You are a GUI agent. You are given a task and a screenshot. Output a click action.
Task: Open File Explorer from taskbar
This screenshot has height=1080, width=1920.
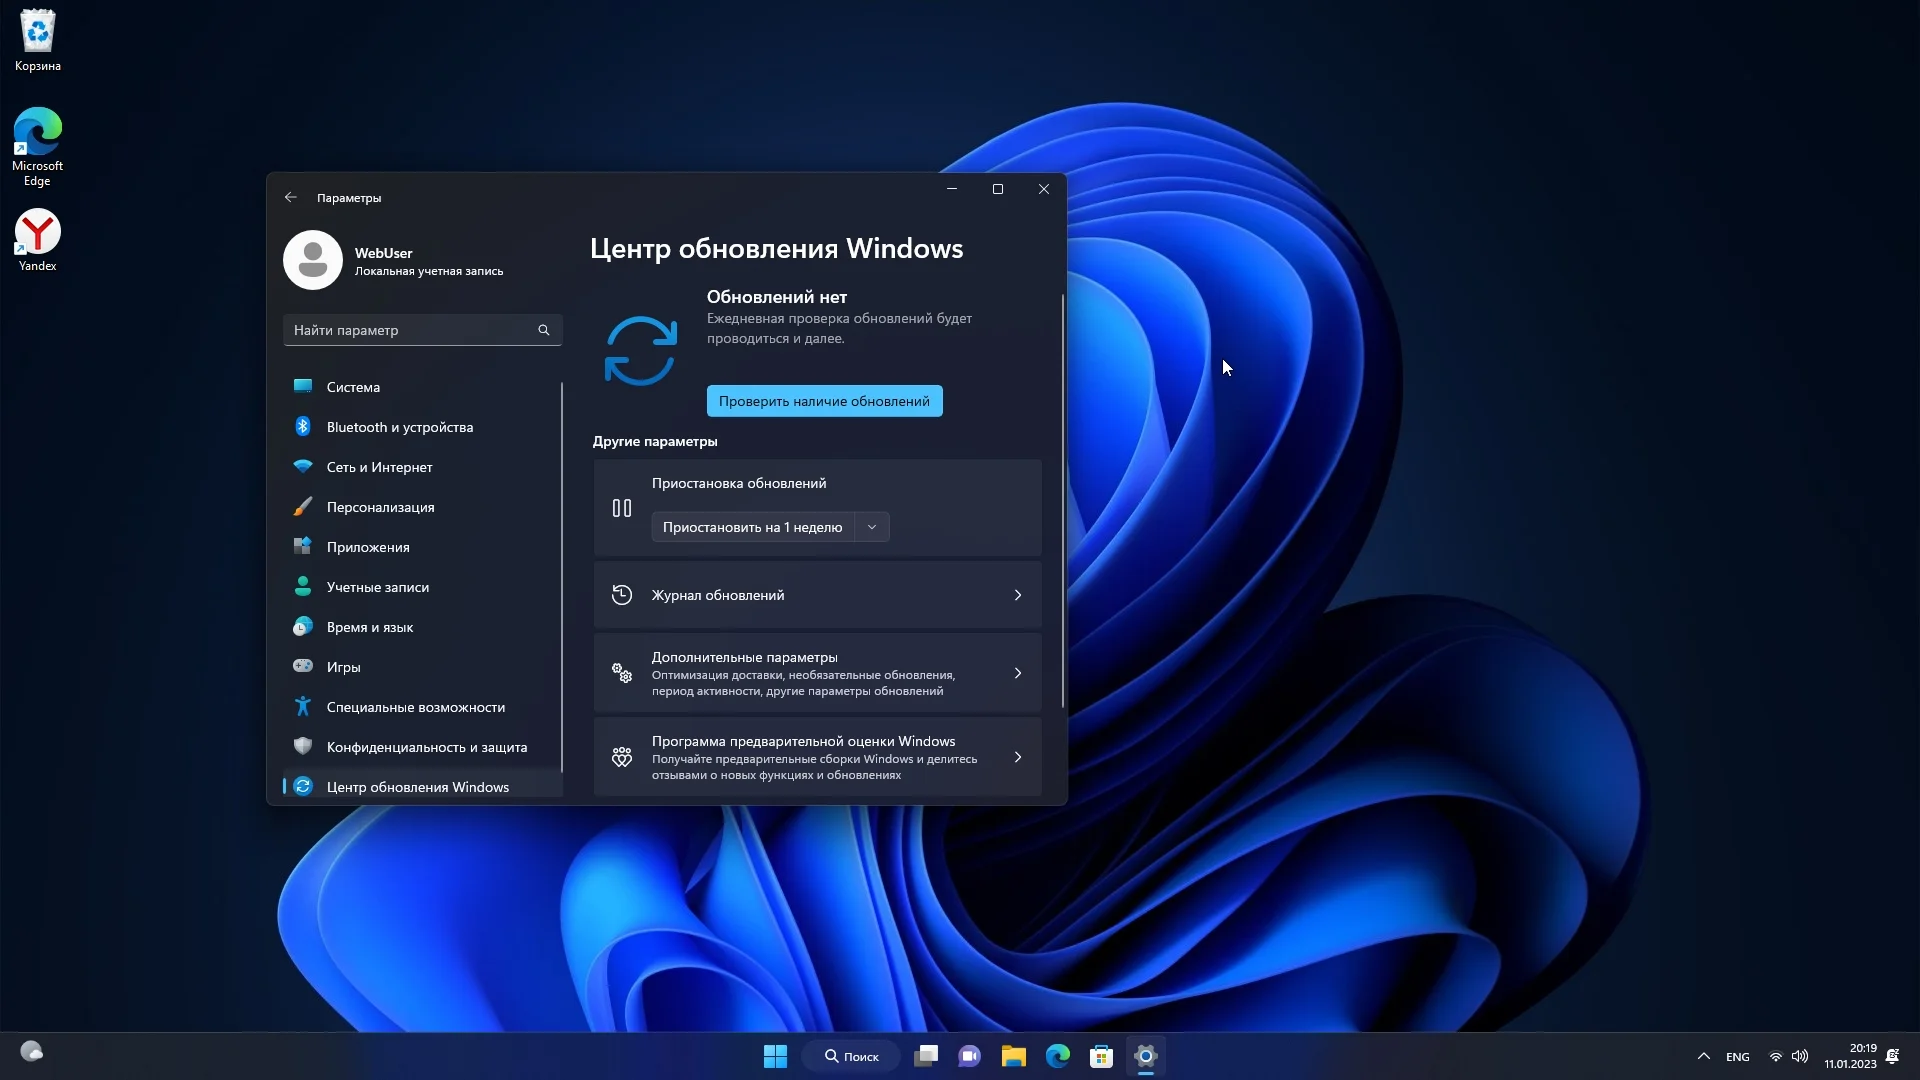coord(1013,1056)
